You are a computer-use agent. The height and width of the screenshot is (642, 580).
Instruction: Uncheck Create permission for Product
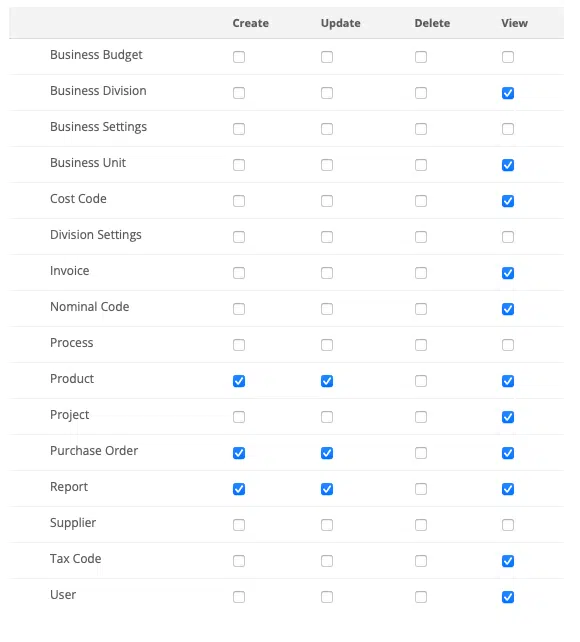coord(239,381)
